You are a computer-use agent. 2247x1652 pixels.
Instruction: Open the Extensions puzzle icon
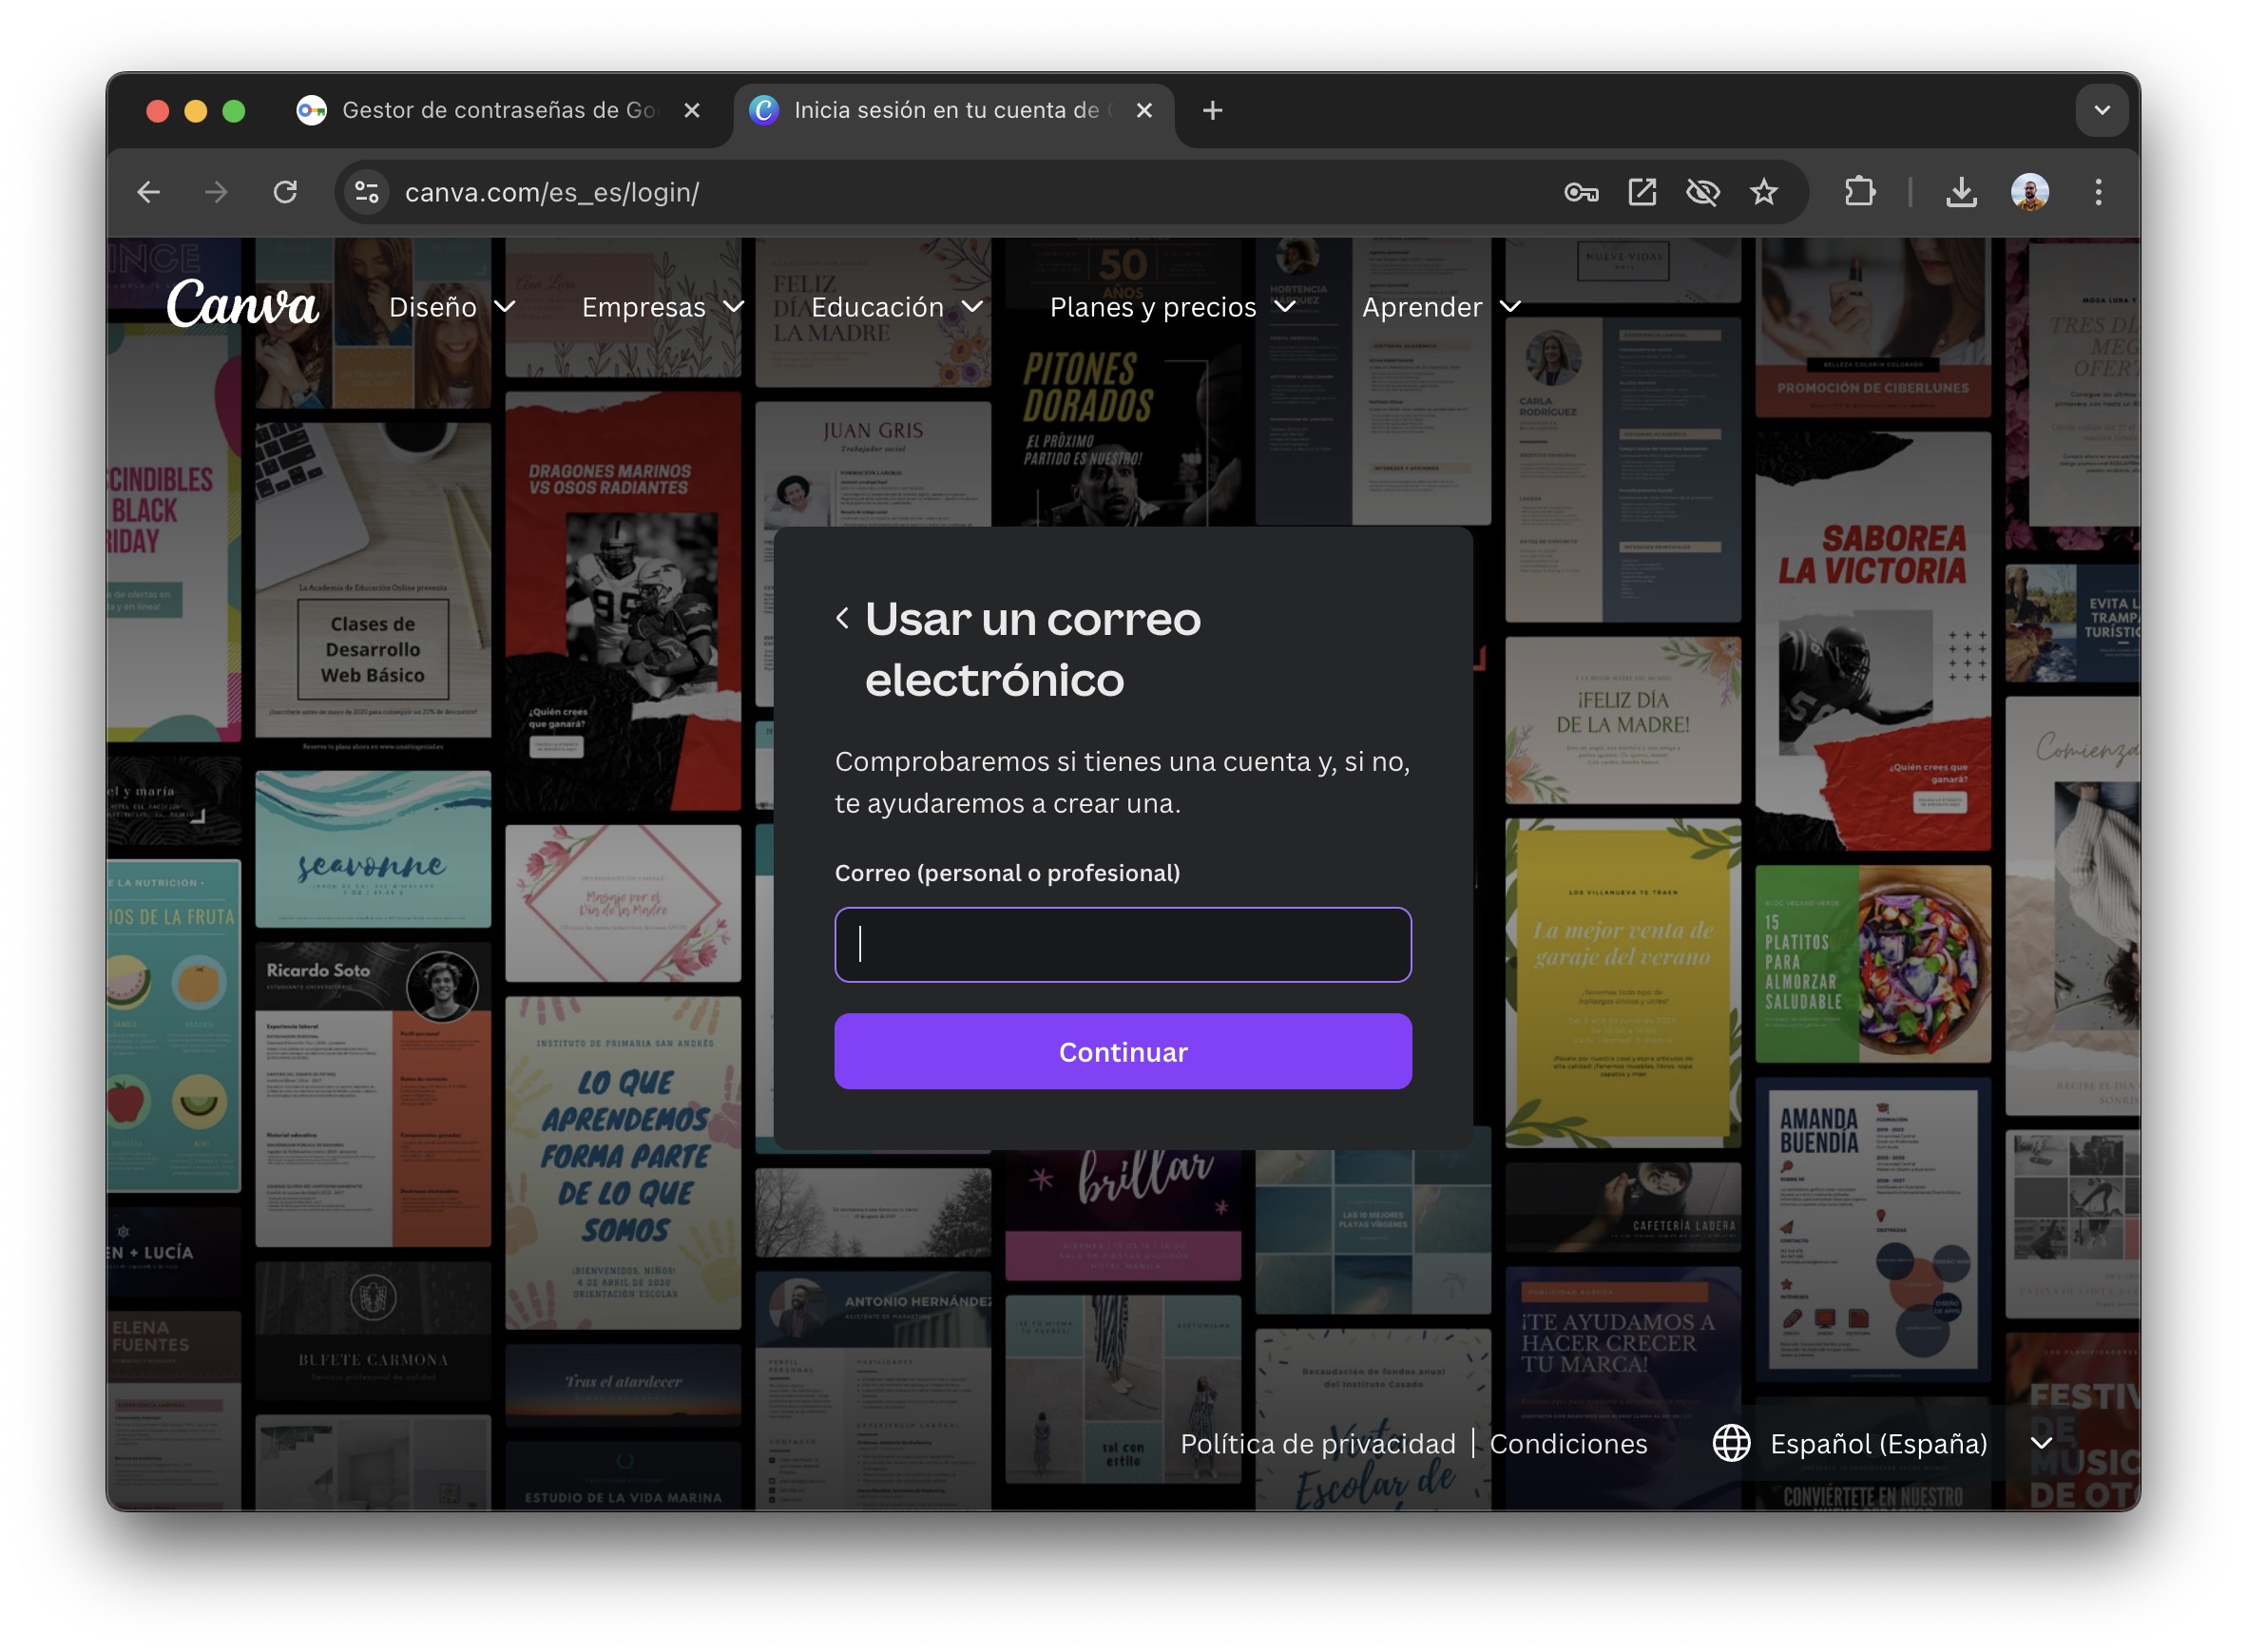1860,192
